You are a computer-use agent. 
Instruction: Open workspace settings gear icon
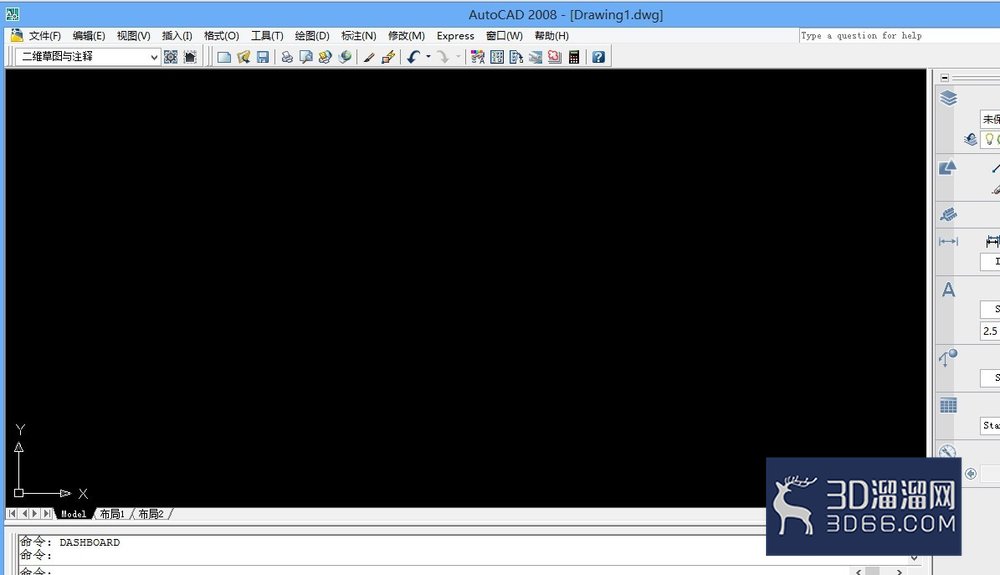click(171, 57)
